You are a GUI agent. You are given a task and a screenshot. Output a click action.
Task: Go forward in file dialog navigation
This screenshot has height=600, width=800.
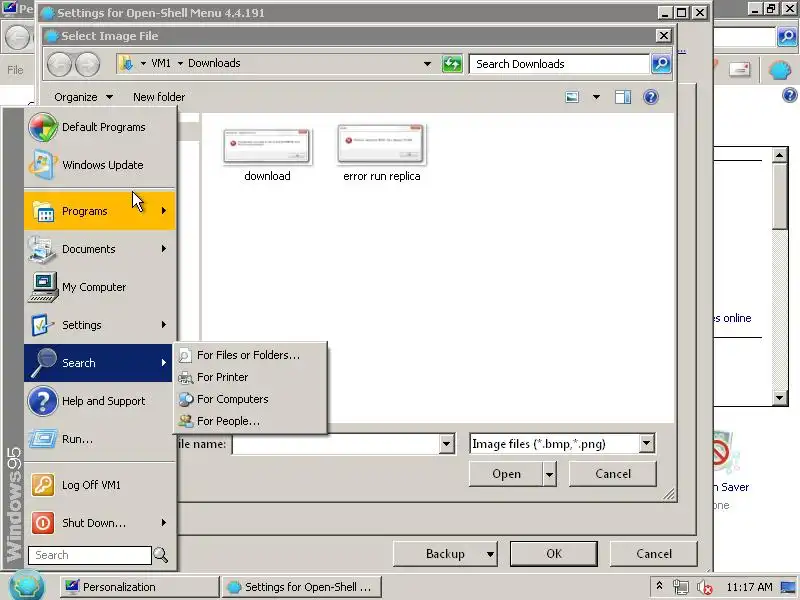pos(88,64)
